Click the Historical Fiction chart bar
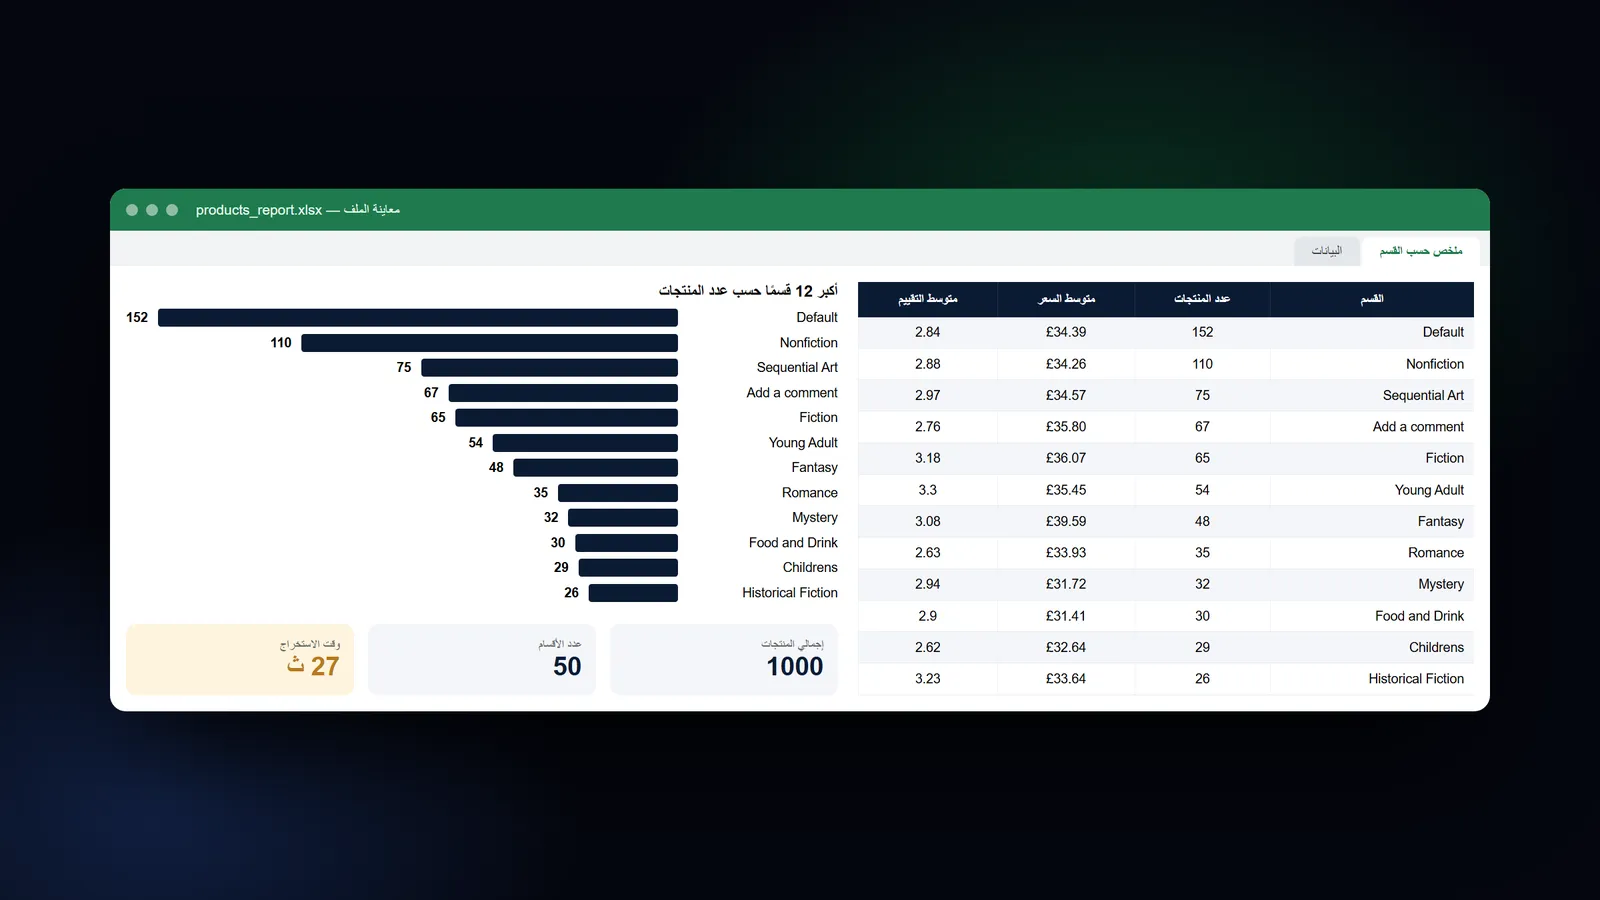 click(x=633, y=593)
